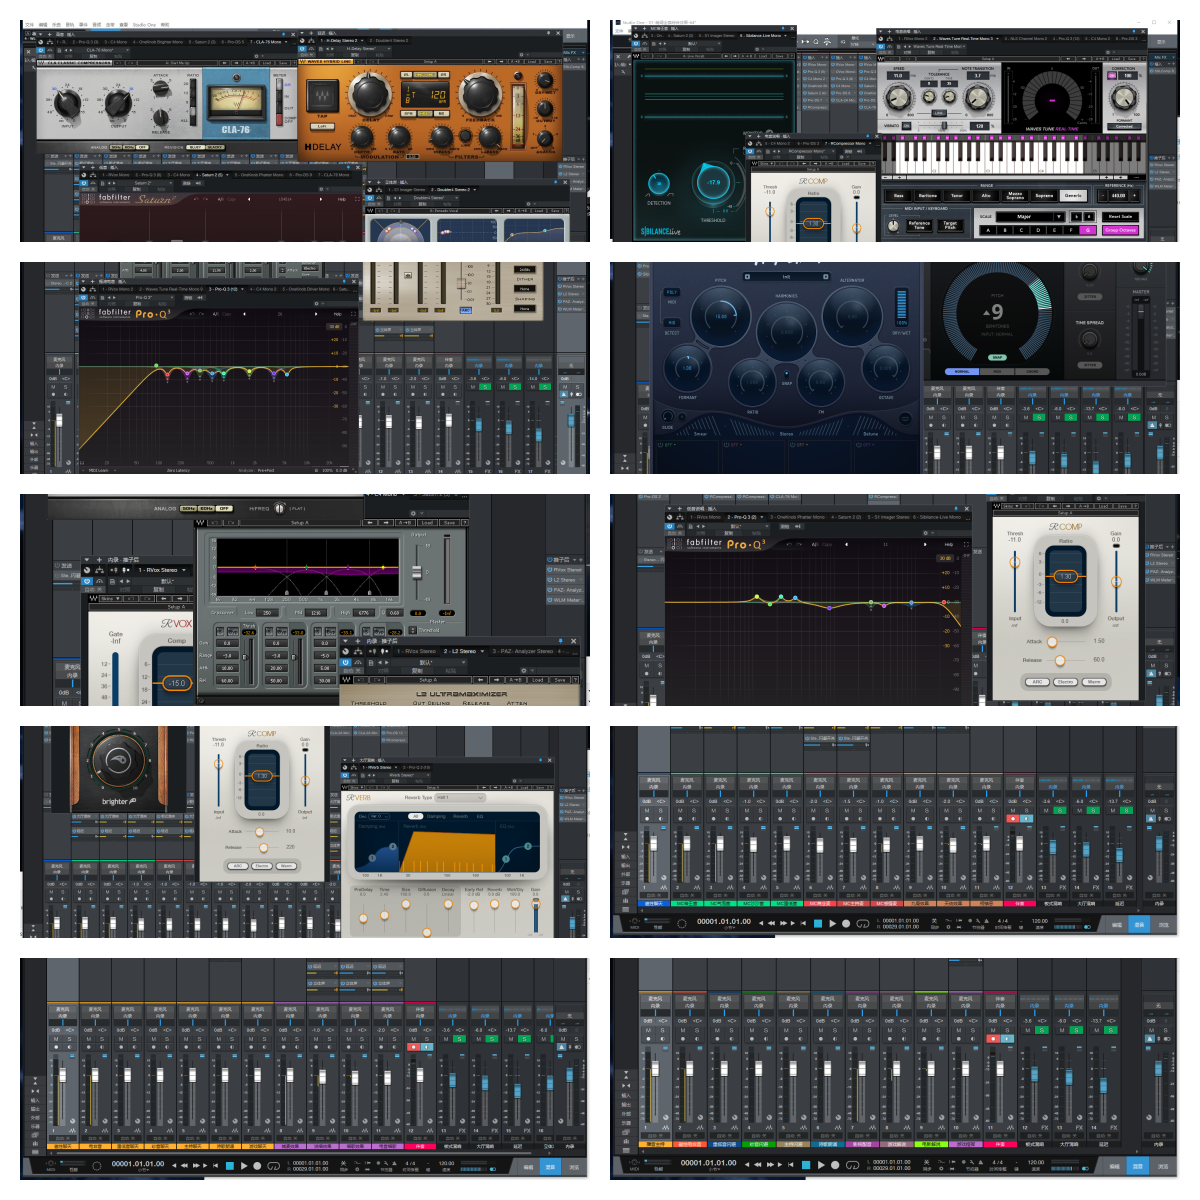Select the Baritone range in Waves Tune
This screenshot has width=1200, height=1200.
click(927, 196)
